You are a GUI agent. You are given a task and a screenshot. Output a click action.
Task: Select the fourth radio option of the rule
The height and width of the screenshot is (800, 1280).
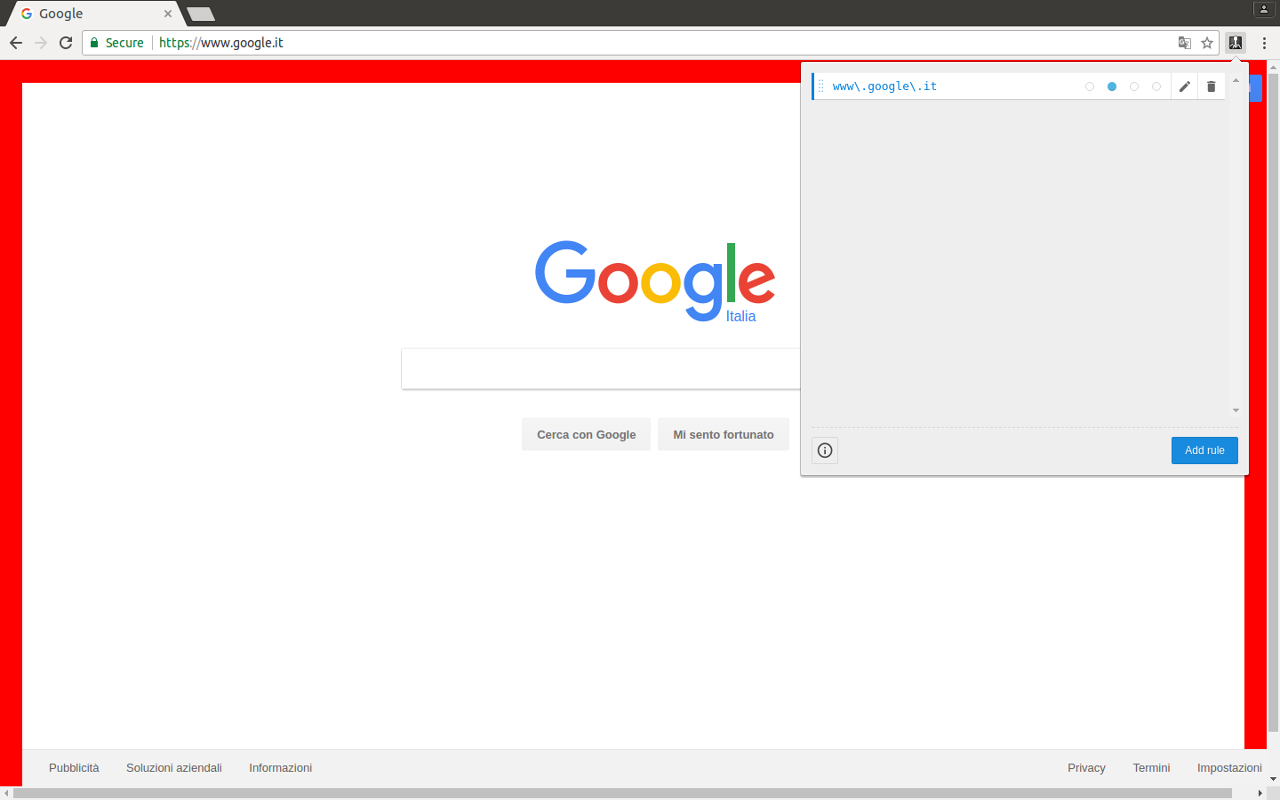pyautogui.click(x=1157, y=87)
